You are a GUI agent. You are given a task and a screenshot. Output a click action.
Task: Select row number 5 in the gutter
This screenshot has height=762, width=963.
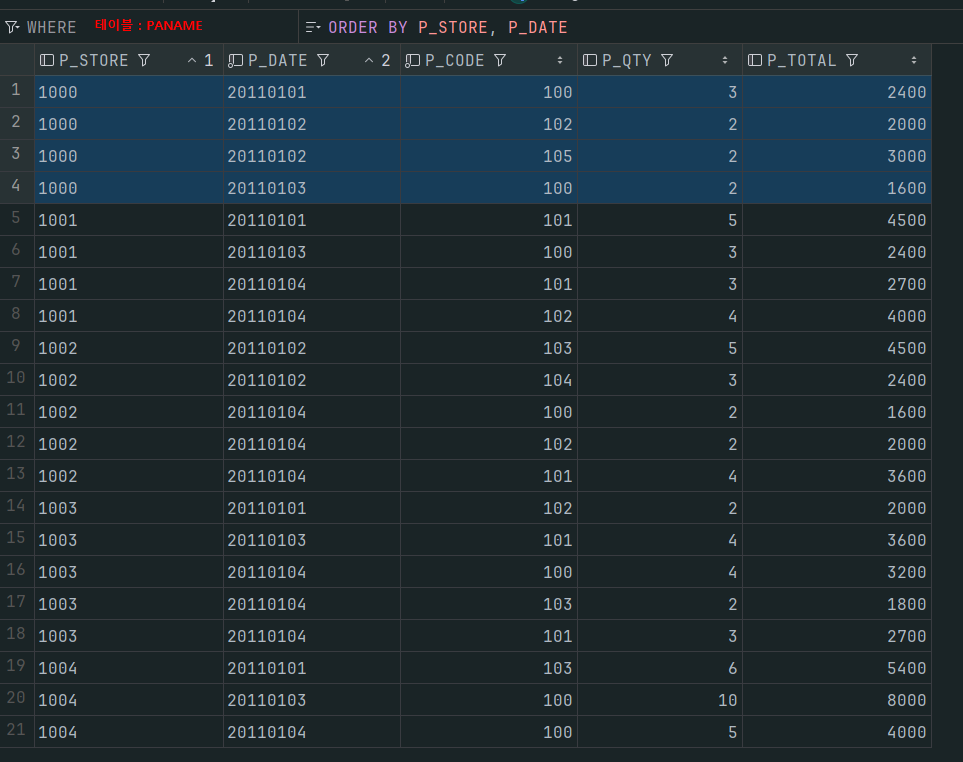17,218
